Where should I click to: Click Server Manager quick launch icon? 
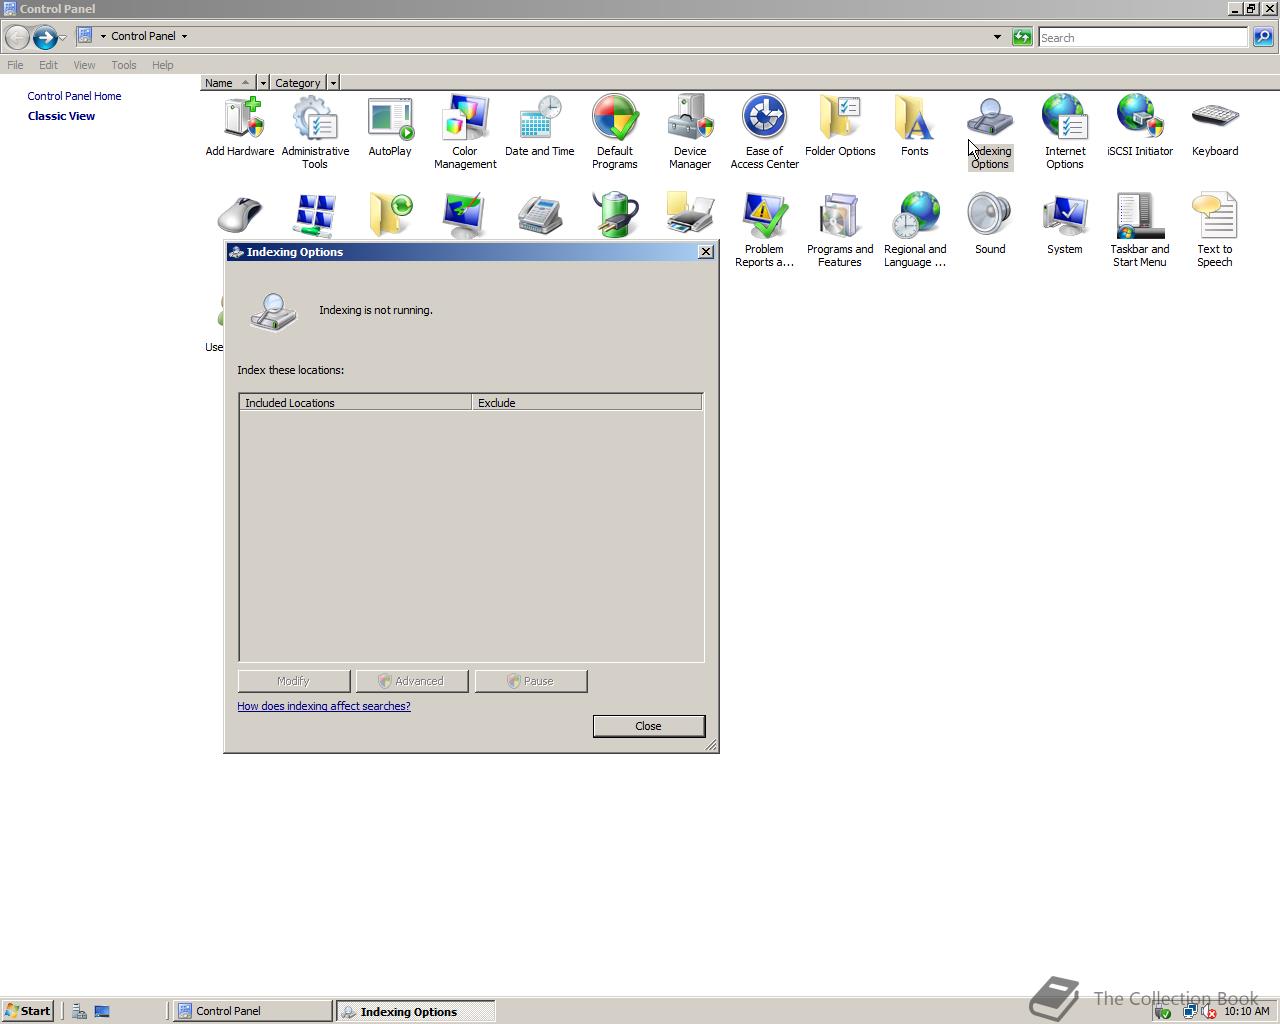coord(79,1011)
